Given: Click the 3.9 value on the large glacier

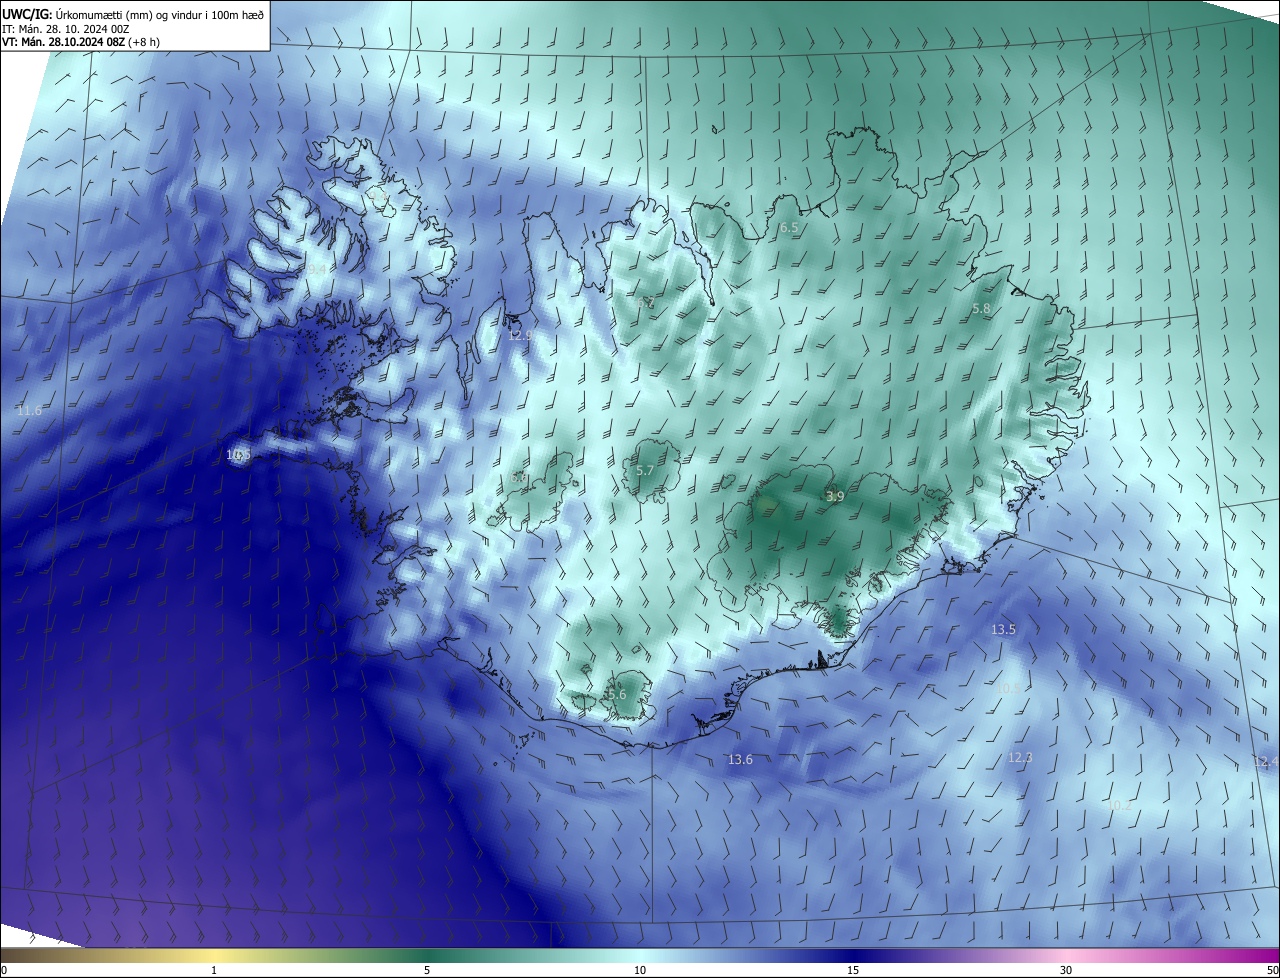Looking at the screenshot, I should [x=835, y=496].
